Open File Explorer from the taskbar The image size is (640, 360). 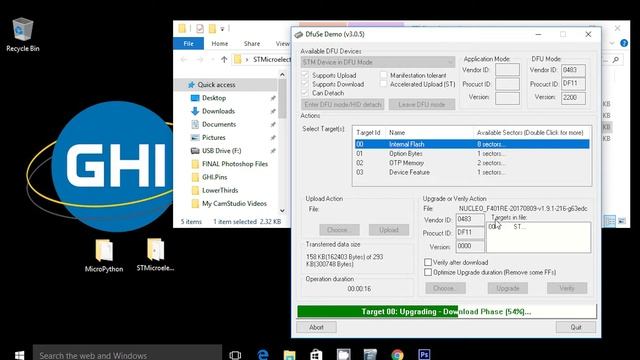tap(289, 355)
